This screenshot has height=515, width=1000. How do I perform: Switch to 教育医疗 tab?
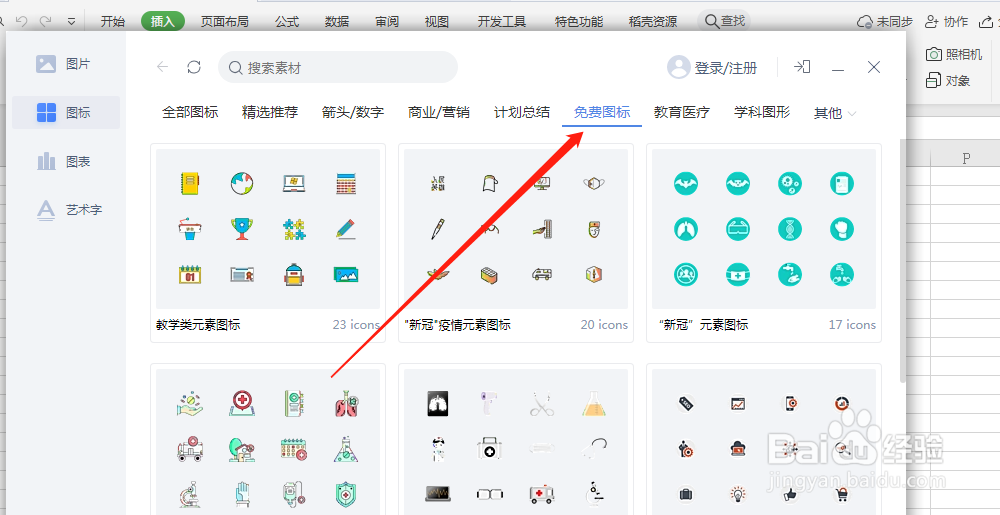pyautogui.click(x=682, y=112)
